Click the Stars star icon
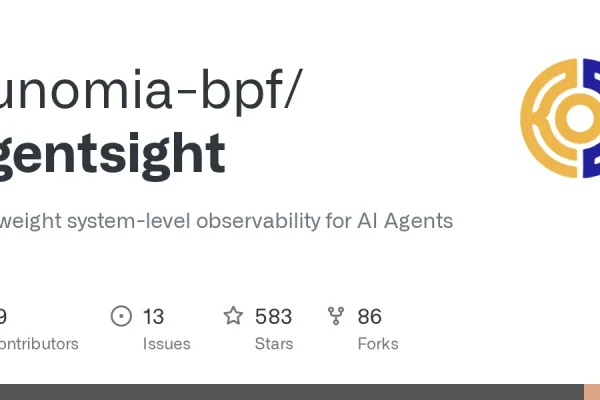600x400 pixels. [x=233, y=316]
